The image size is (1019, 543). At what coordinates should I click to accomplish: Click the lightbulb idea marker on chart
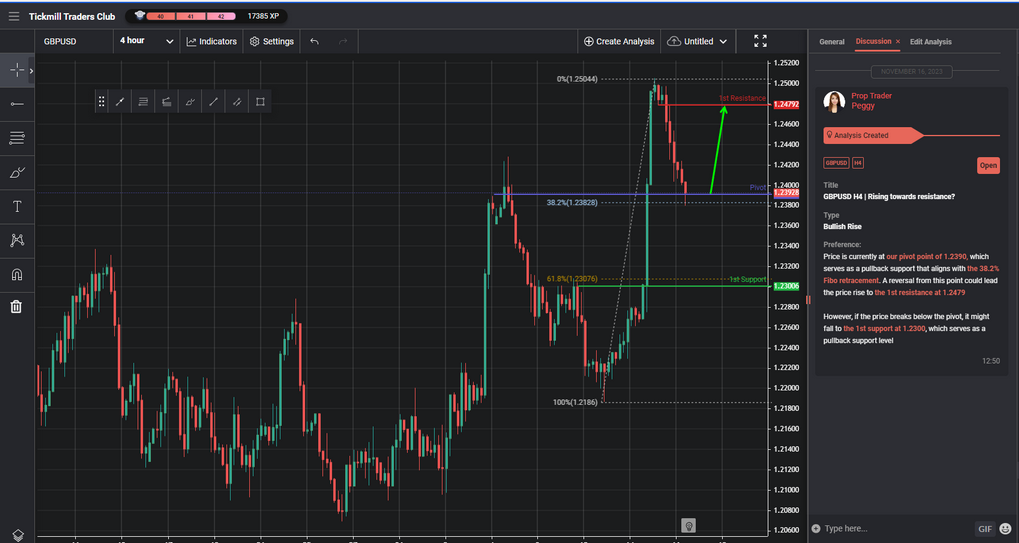pos(689,525)
